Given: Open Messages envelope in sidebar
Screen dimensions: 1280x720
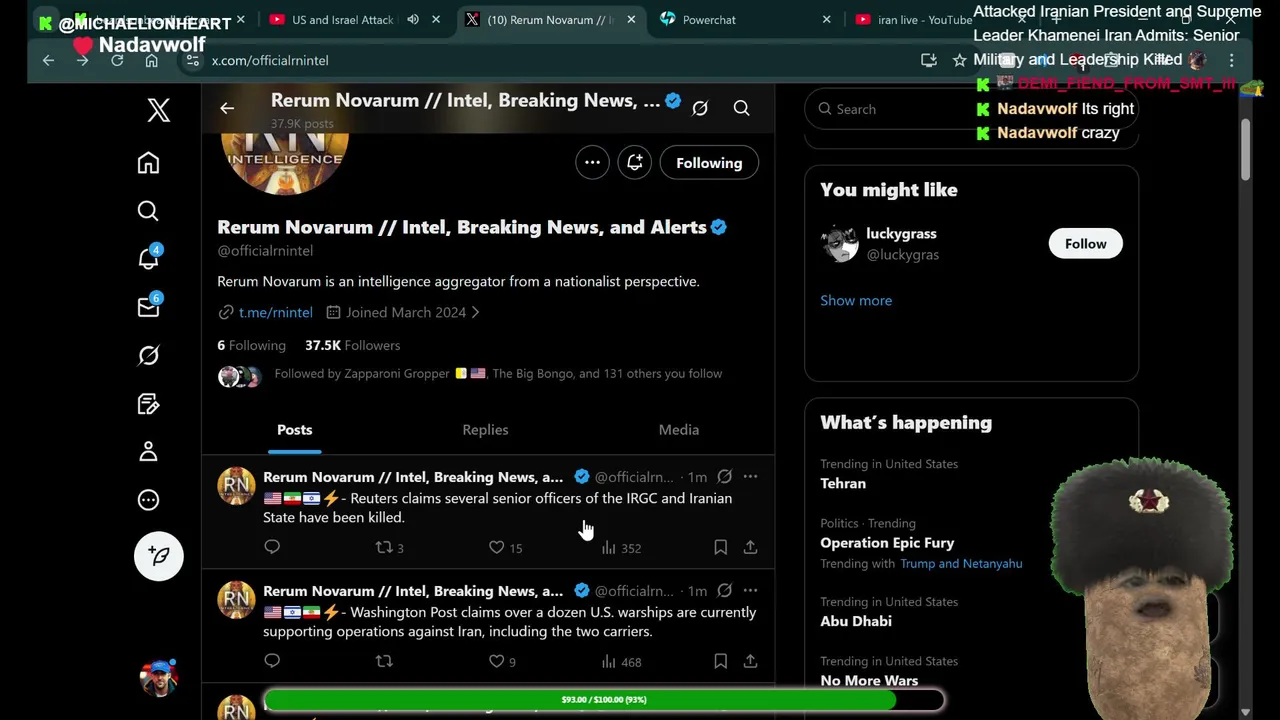Looking at the screenshot, I should (148, 306).
